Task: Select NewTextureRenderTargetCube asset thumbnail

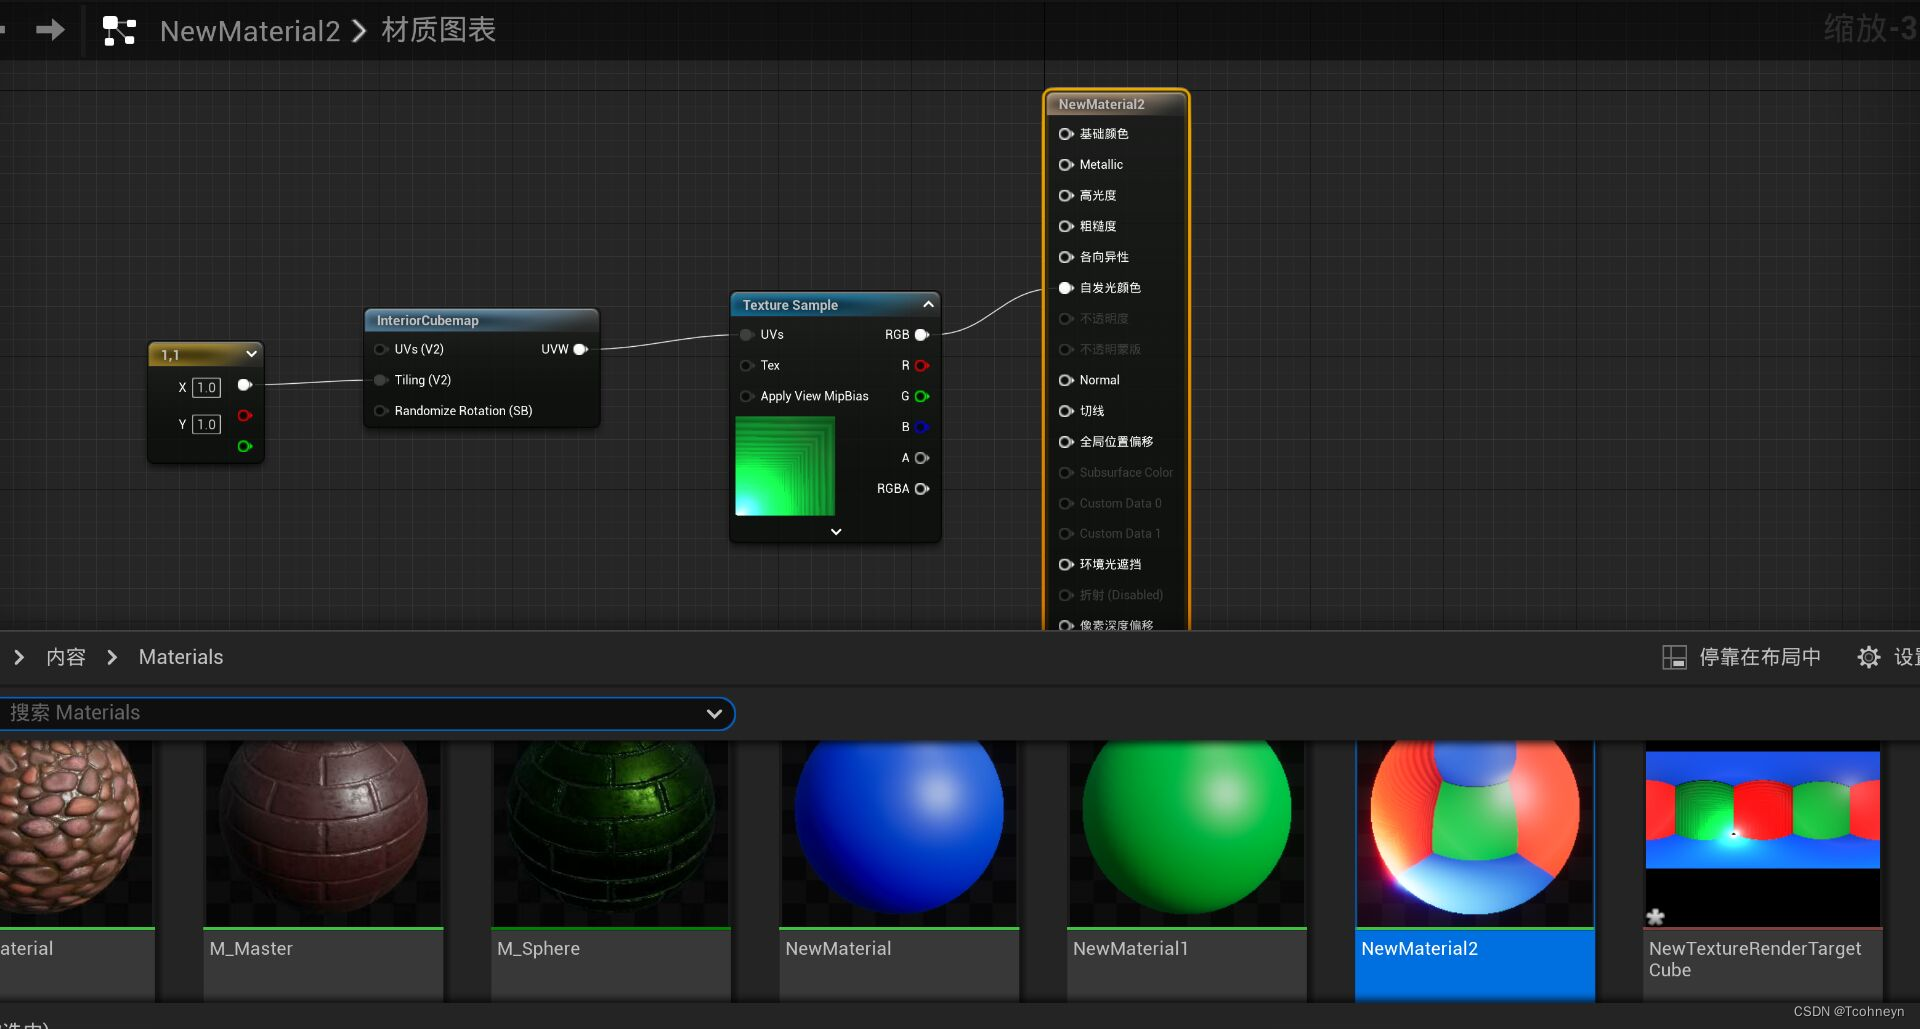Action: point(1763,833)
